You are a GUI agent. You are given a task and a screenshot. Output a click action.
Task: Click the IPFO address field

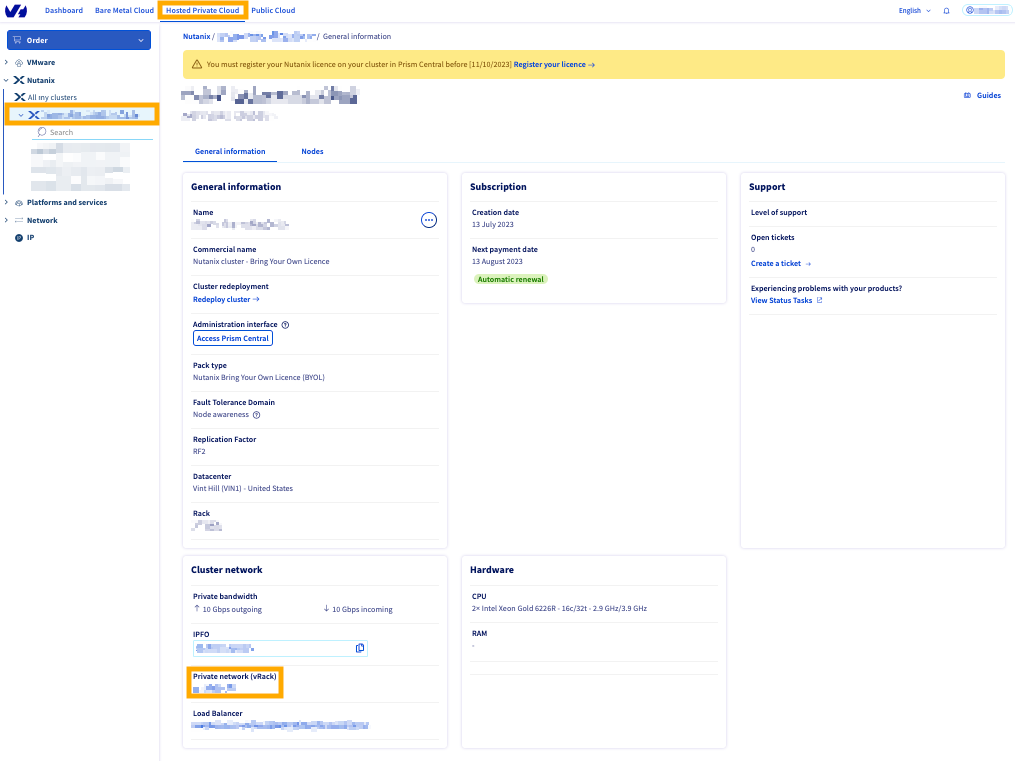[280, 648]
